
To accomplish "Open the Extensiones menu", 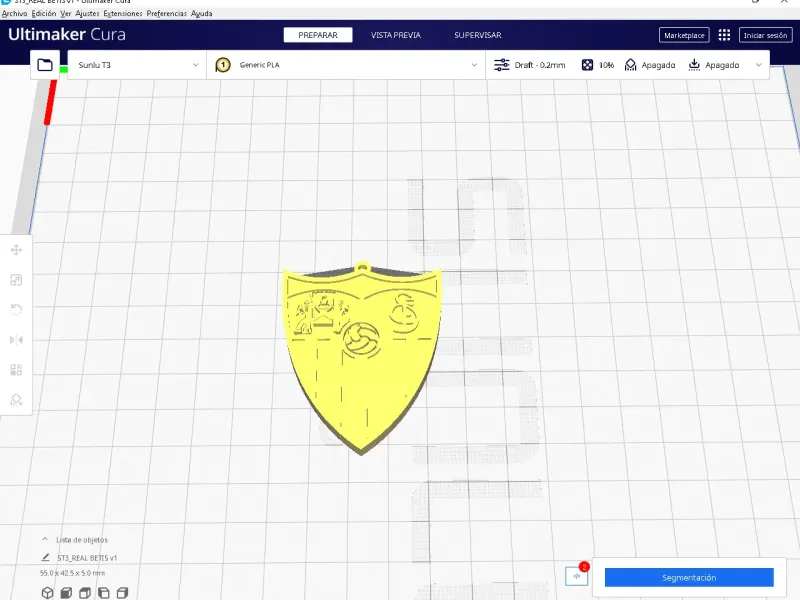I will point(123,14).
